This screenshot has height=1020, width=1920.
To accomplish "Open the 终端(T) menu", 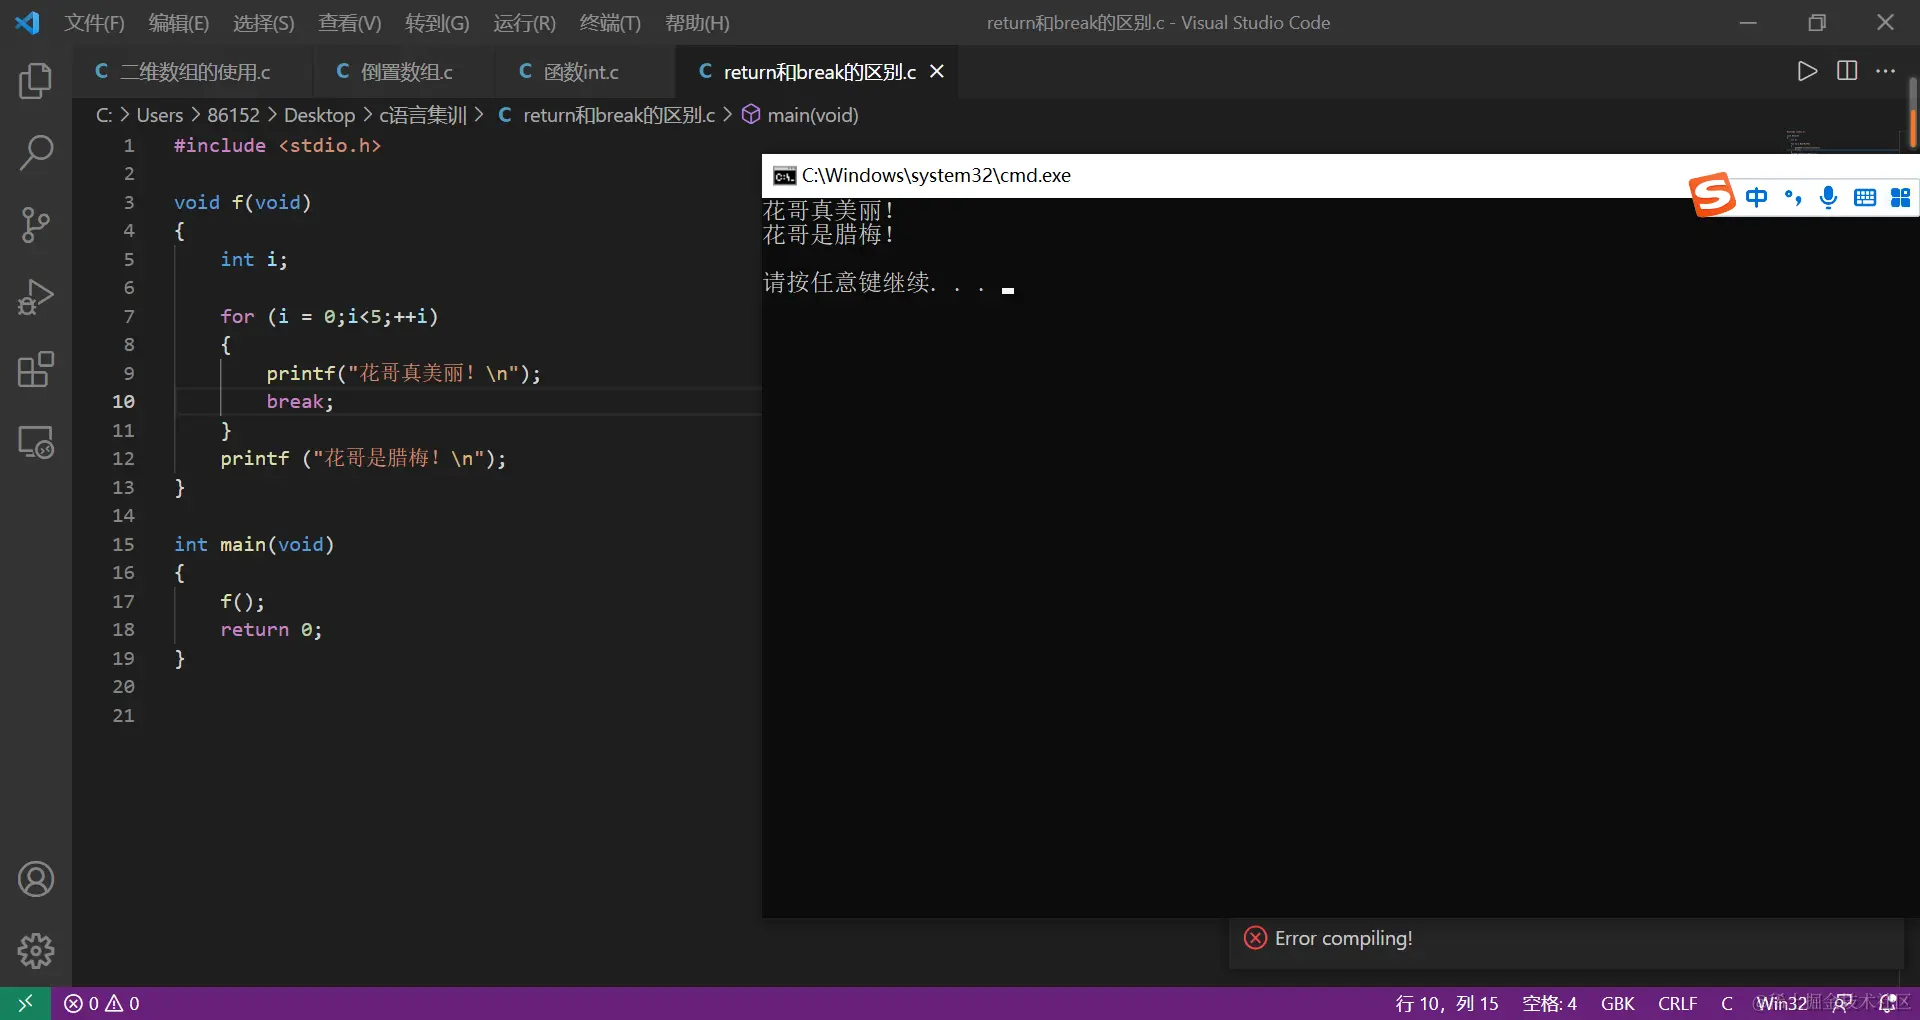I will (x=610, y=22).
